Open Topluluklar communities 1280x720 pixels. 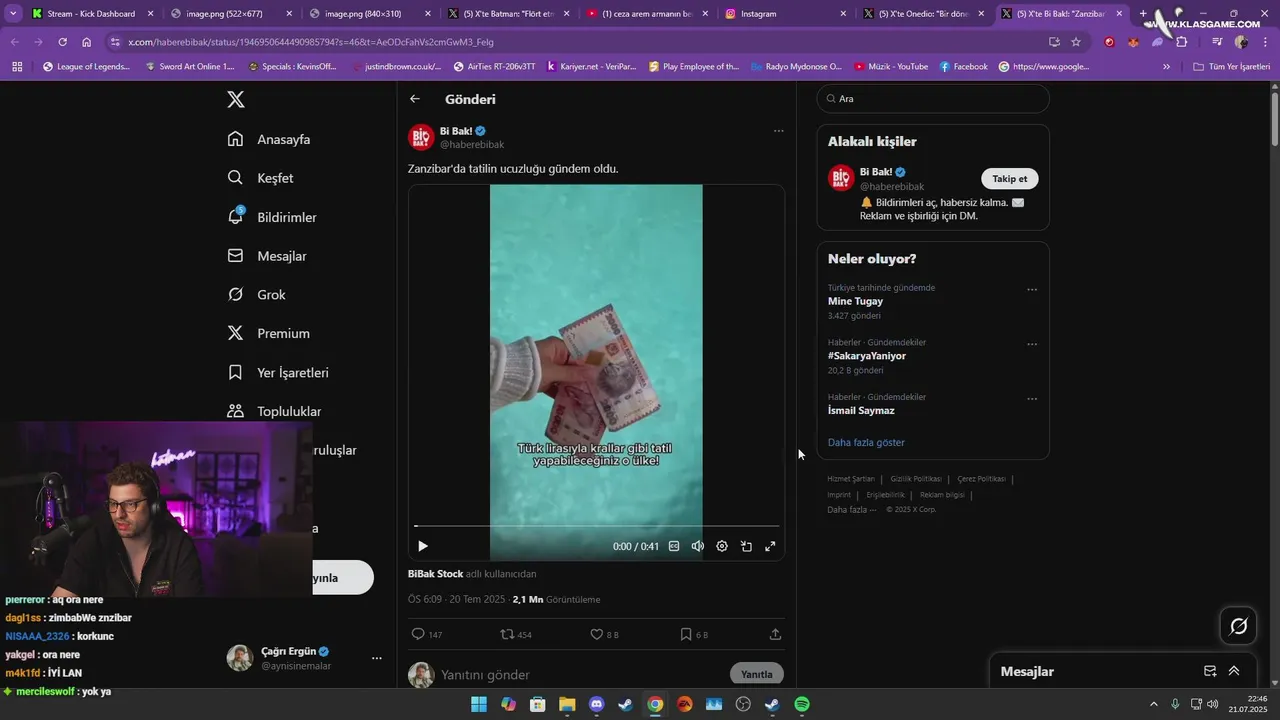(274, 411)
